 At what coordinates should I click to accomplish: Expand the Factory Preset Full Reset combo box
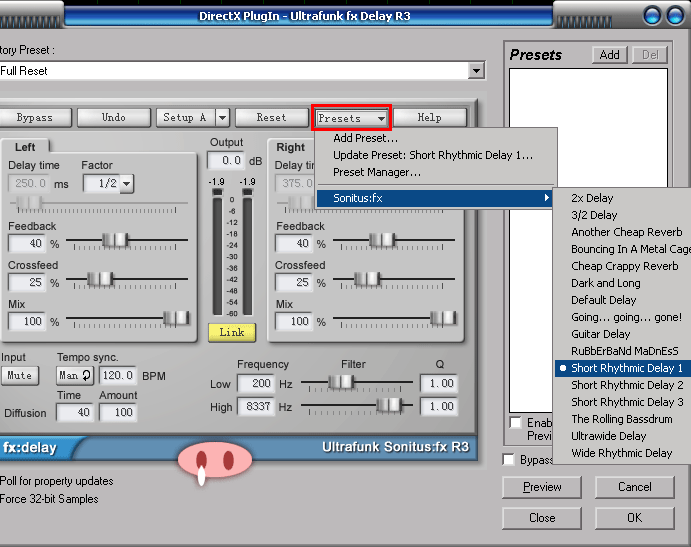pos(476,71)
